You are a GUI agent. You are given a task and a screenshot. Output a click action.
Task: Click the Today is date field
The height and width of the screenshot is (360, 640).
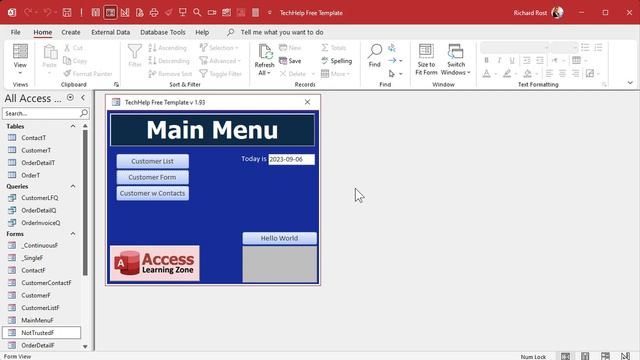tap(291, 159)
